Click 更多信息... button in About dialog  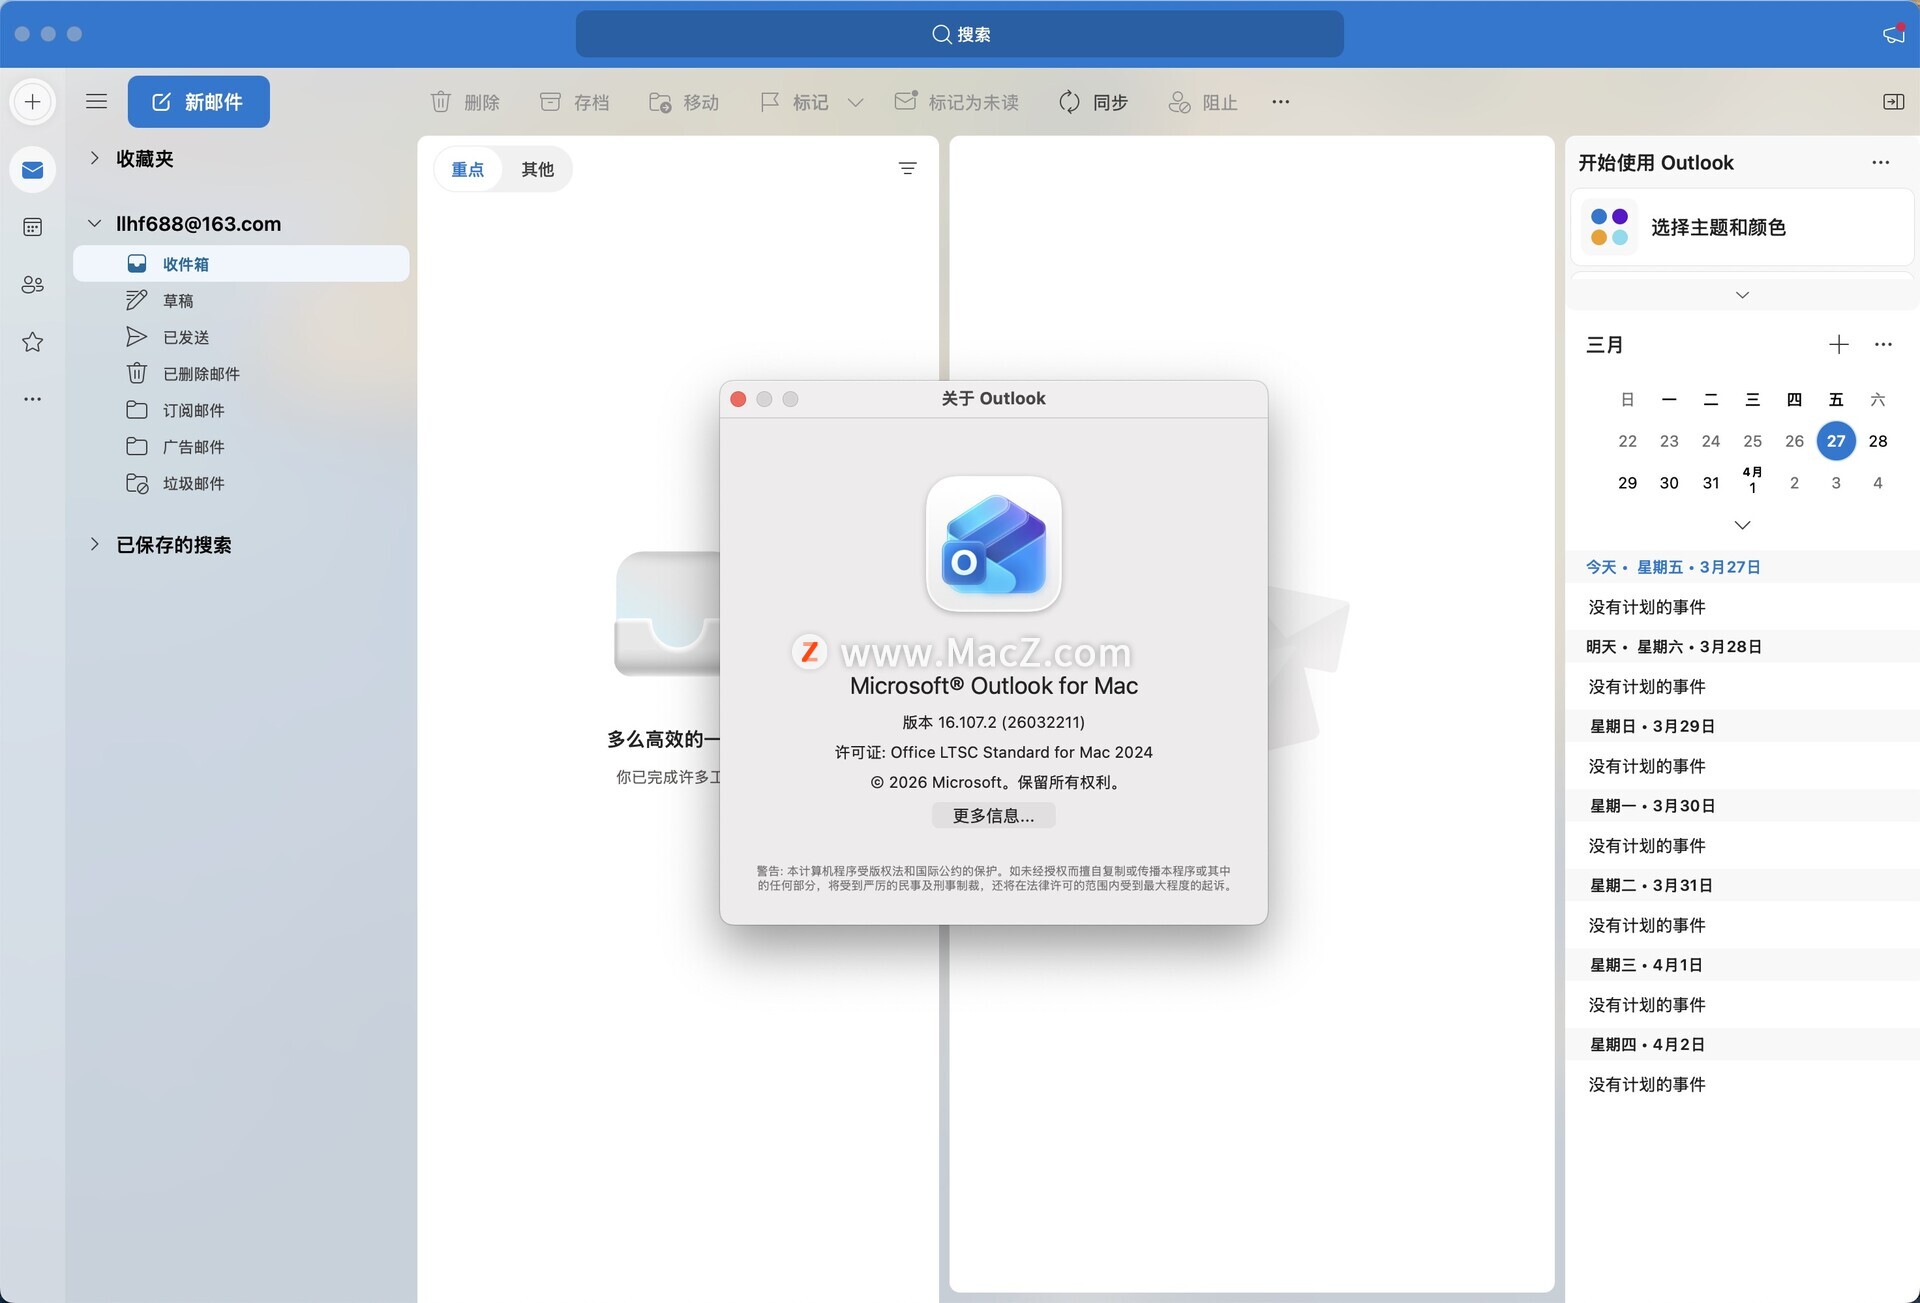pyautogui.click(x=993, y=816)
